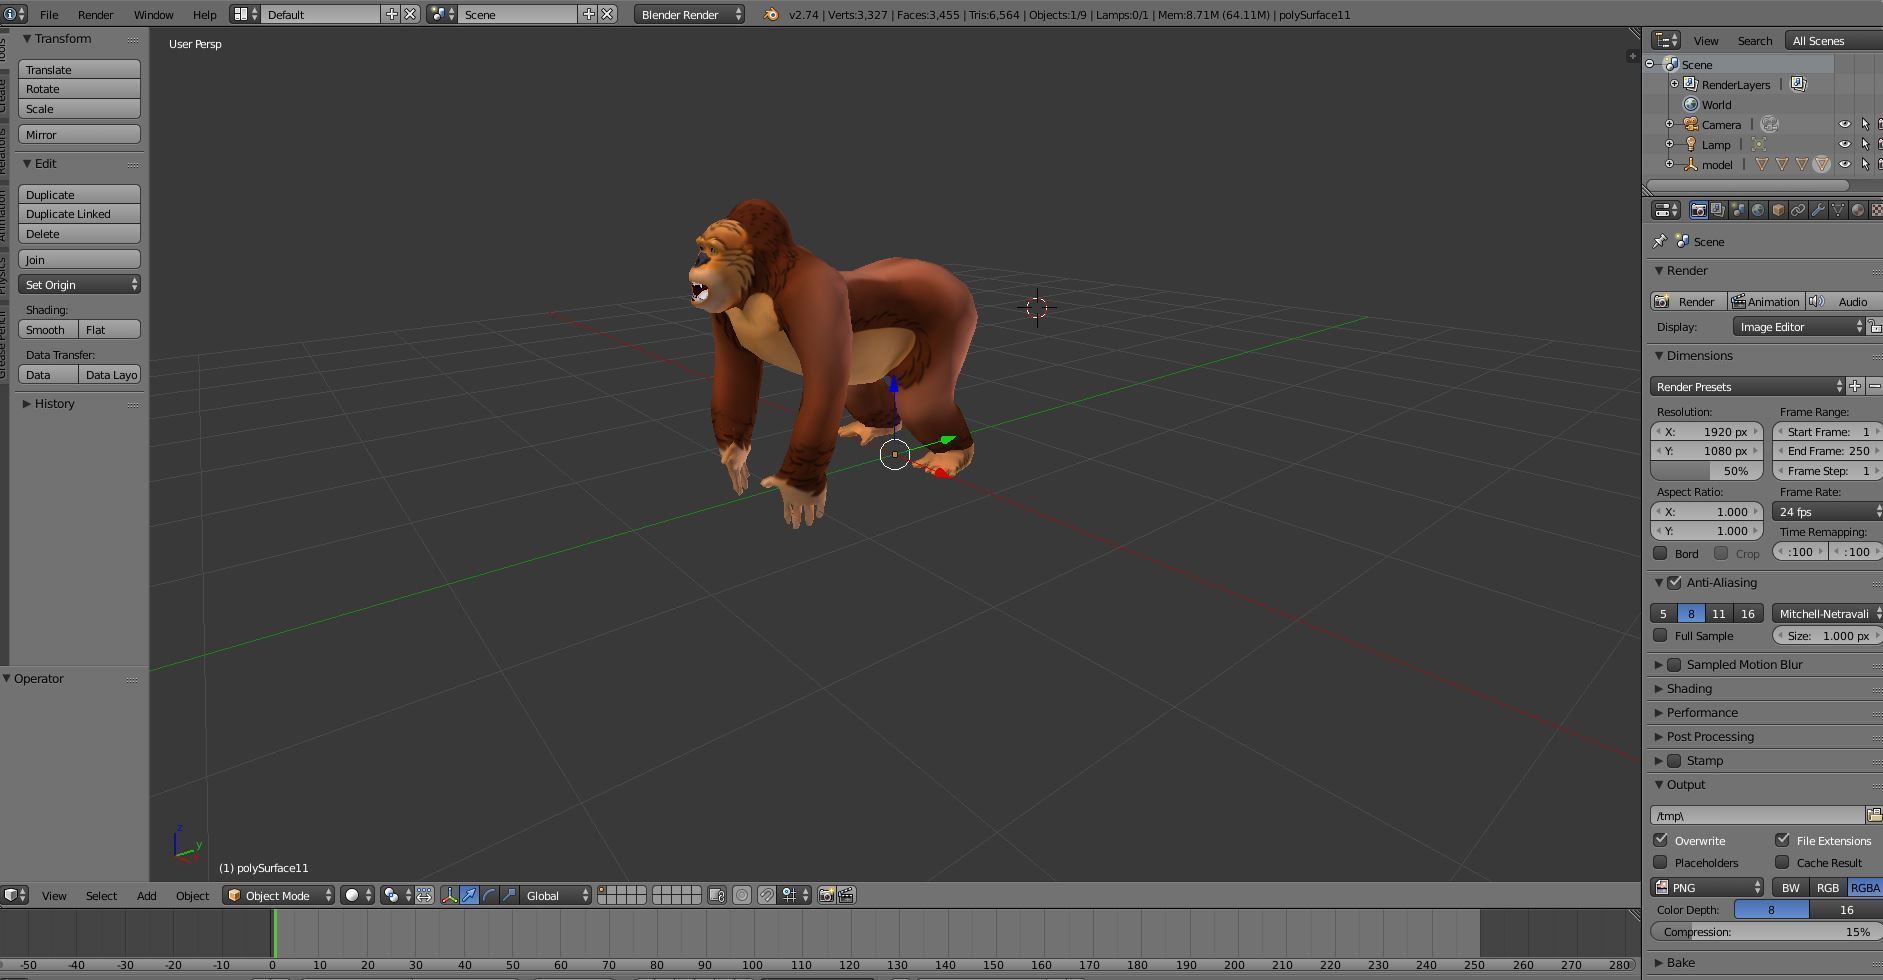Toggle Camera visibility eye in outliner
The height and width of the screenshot is (980, 1883).
pos(1844,124)
